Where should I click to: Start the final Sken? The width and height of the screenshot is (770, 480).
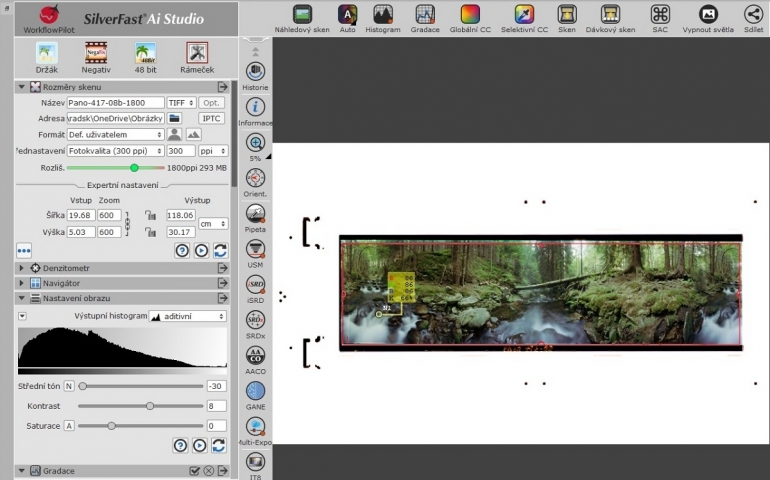[x=567, y=15]
